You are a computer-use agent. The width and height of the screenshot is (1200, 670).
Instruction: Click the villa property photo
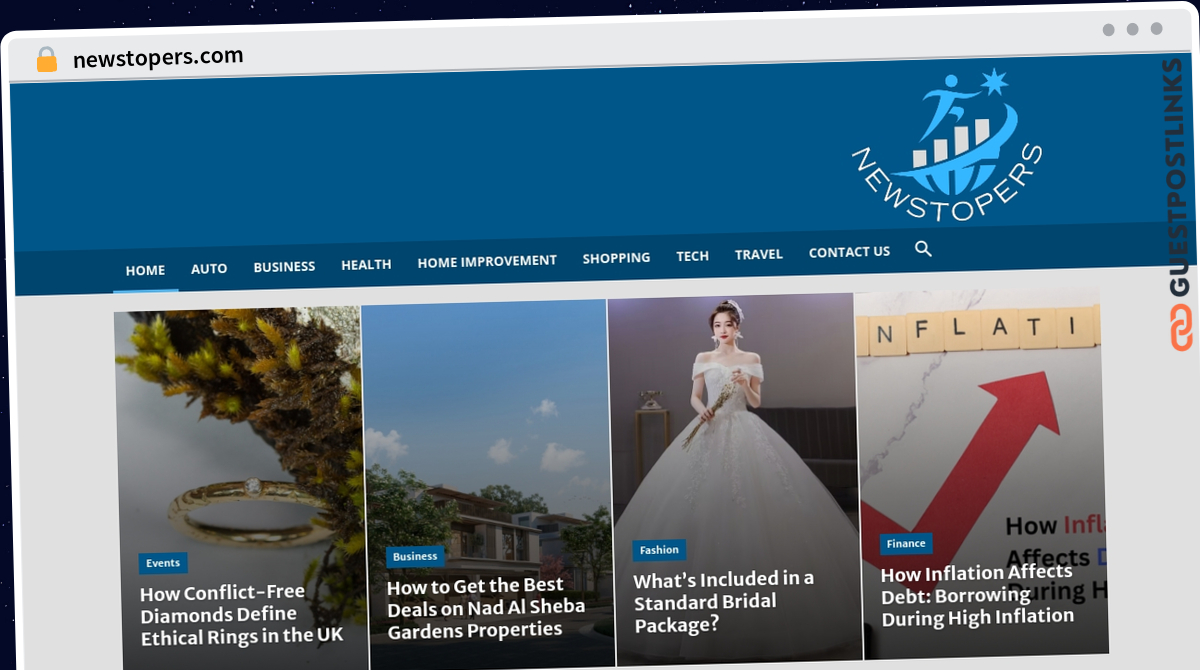pyautogui.click(x=486, y=430)
